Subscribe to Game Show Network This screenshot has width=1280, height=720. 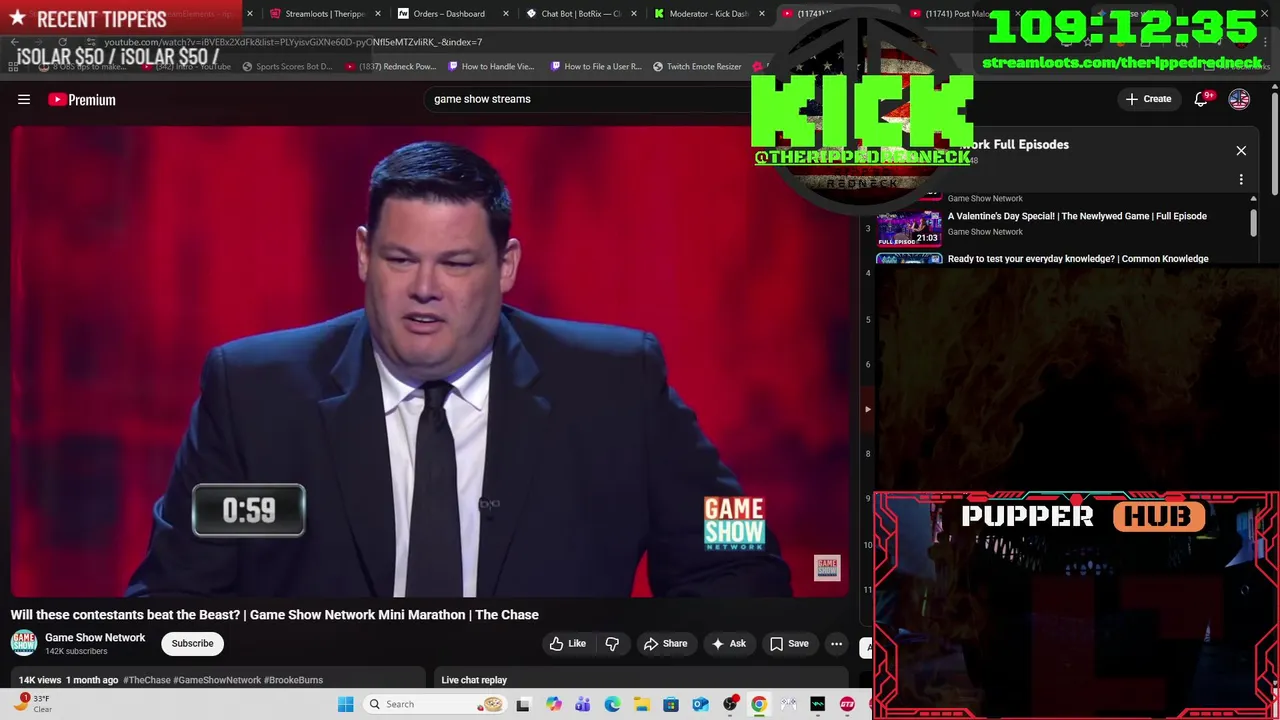[192, 644]
